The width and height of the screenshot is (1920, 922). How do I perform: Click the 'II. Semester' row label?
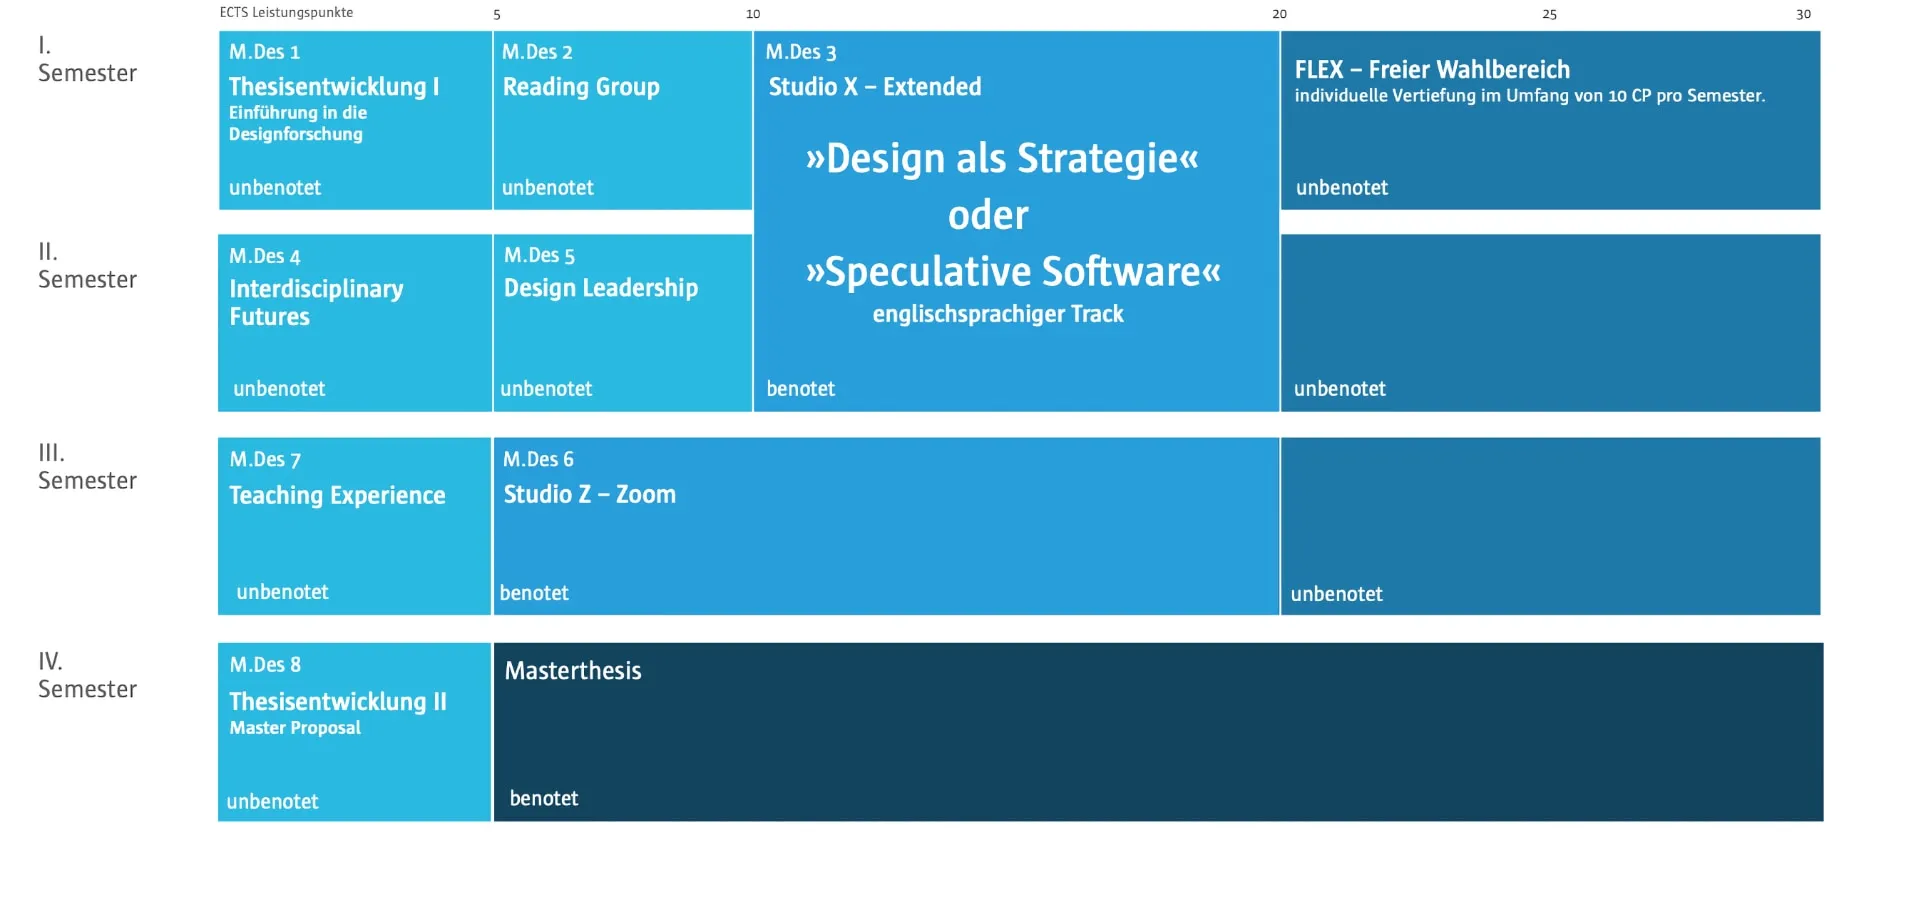87,266
